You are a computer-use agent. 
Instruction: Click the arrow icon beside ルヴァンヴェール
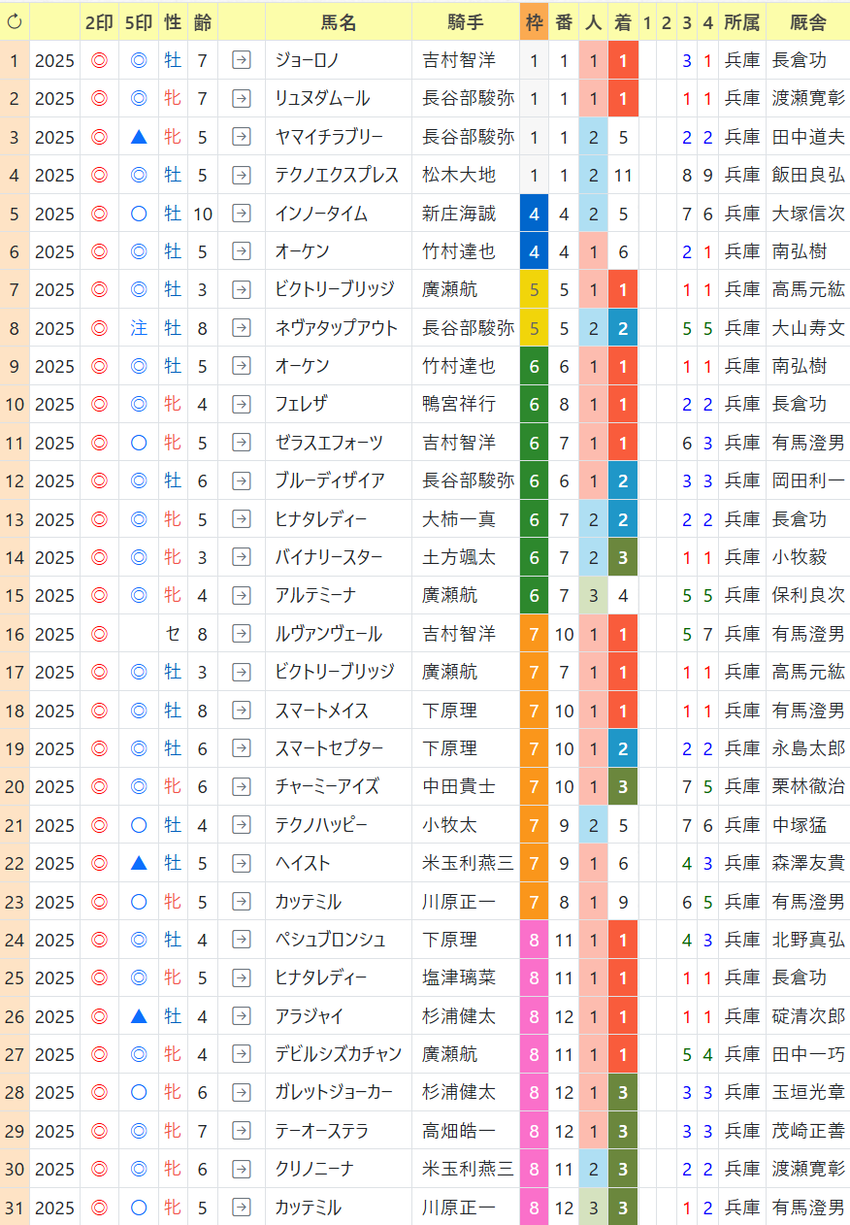[x=241, y=634]
